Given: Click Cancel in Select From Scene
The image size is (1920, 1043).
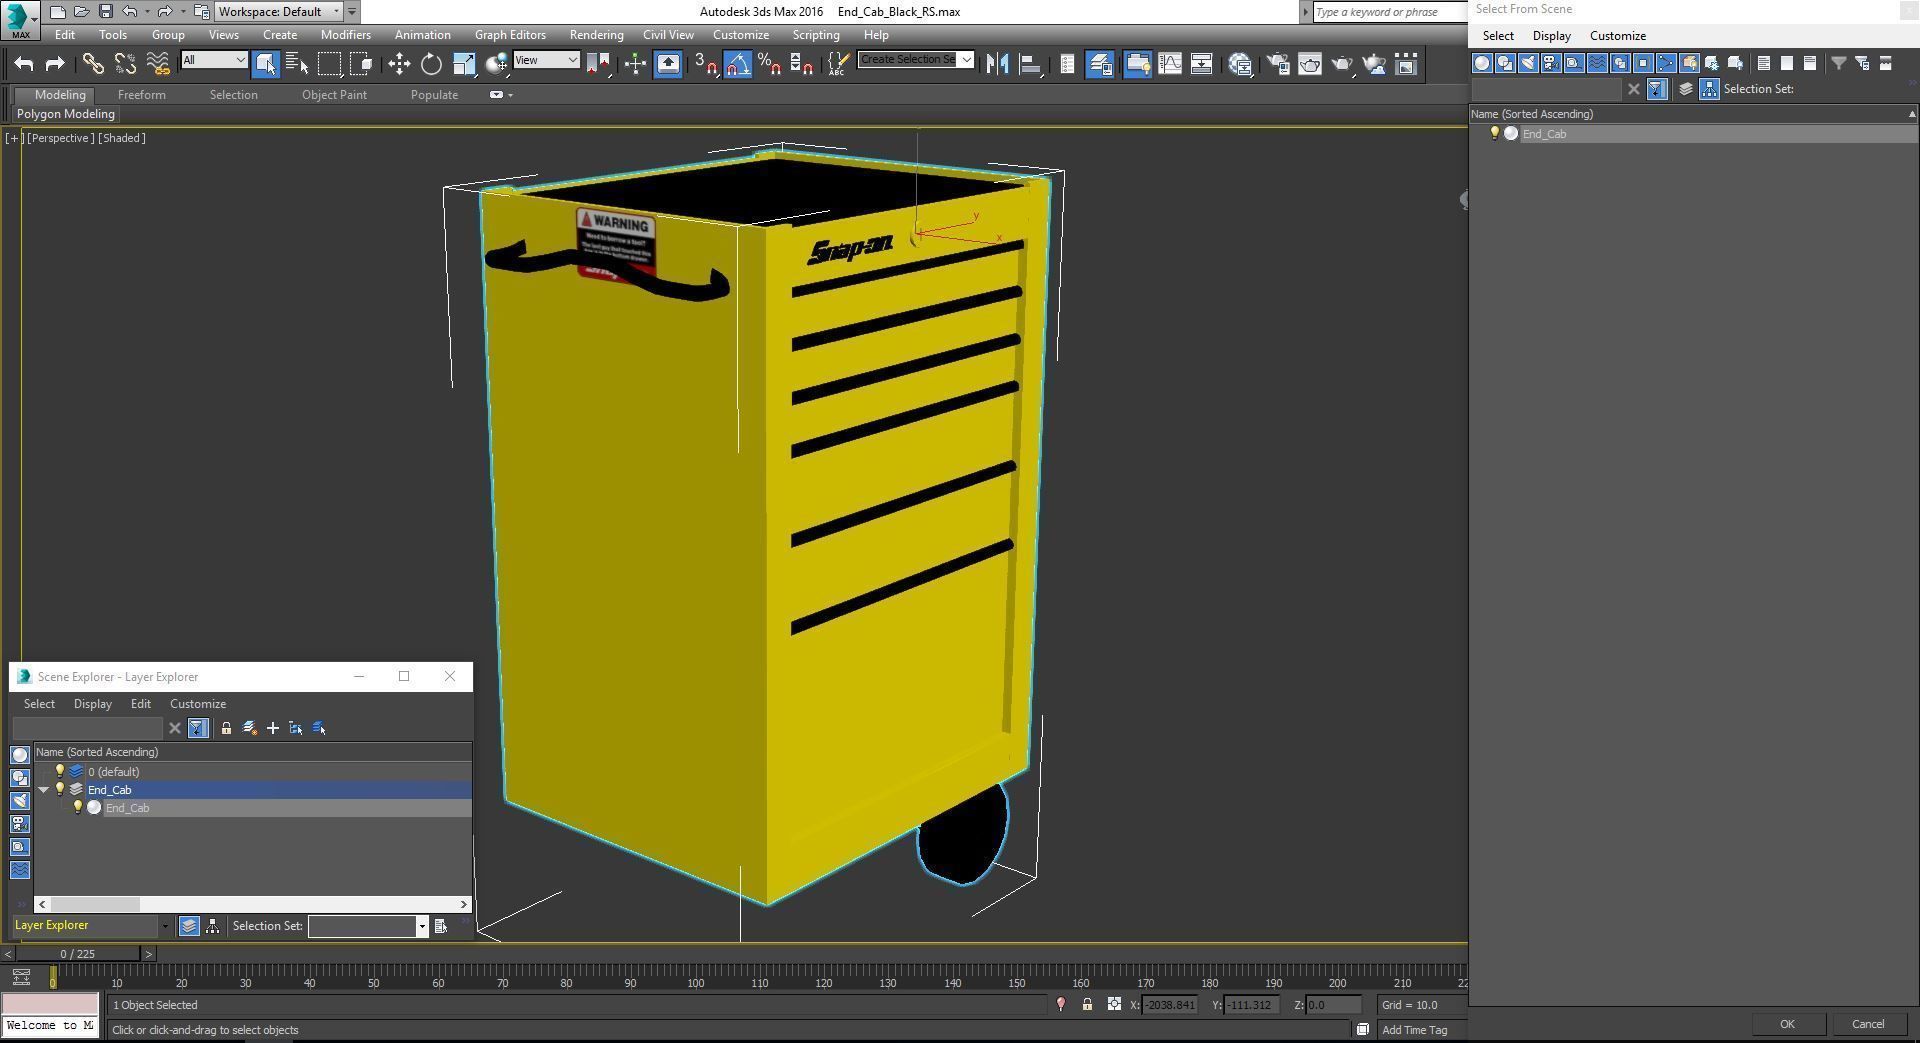Looking at the screenshot, I should pos(1868,1024).
